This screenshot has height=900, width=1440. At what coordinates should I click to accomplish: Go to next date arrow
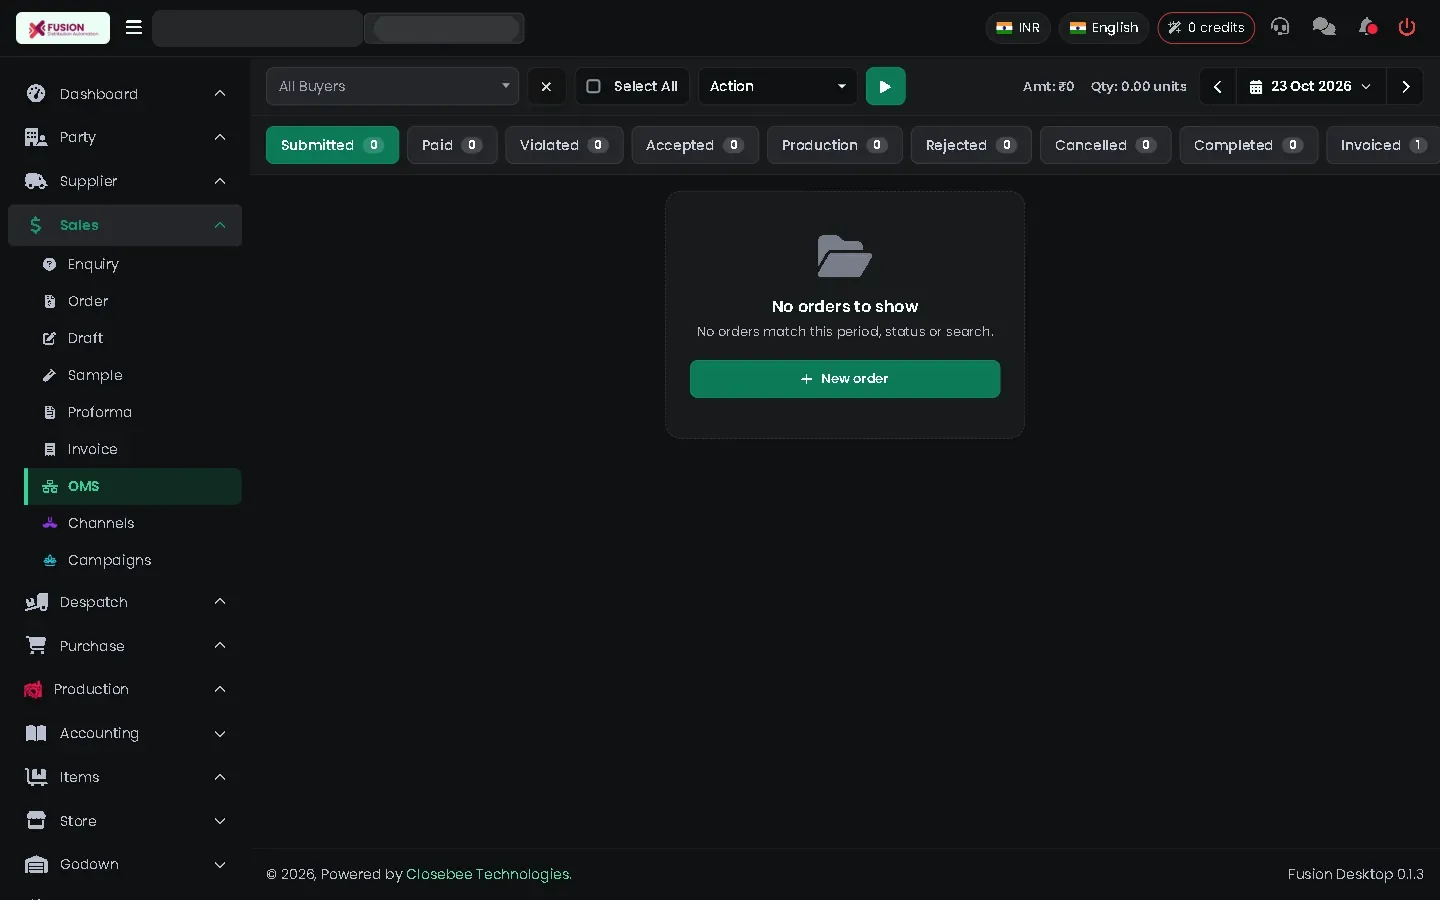[1405, 86]
